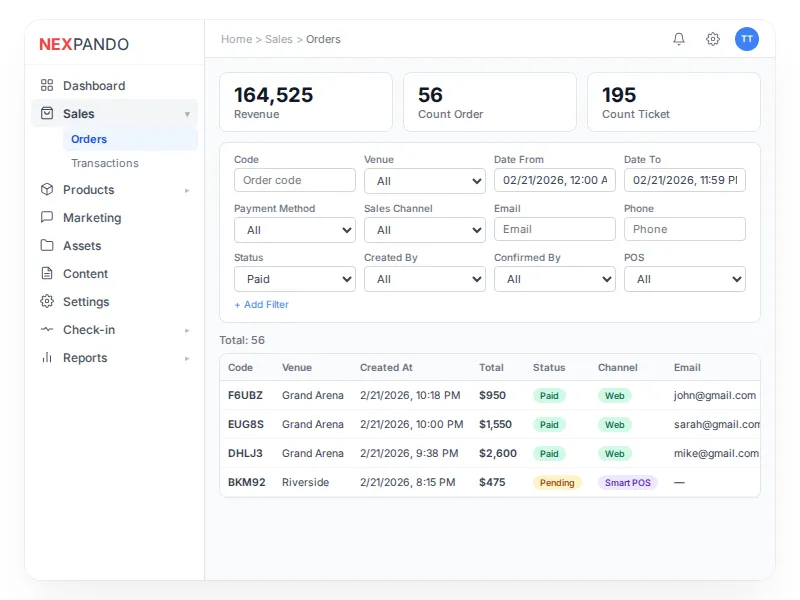This screenshot has height=600, width=800.
Task: Open the Confirmed By dropdown
Action: [x=555, y=279]
